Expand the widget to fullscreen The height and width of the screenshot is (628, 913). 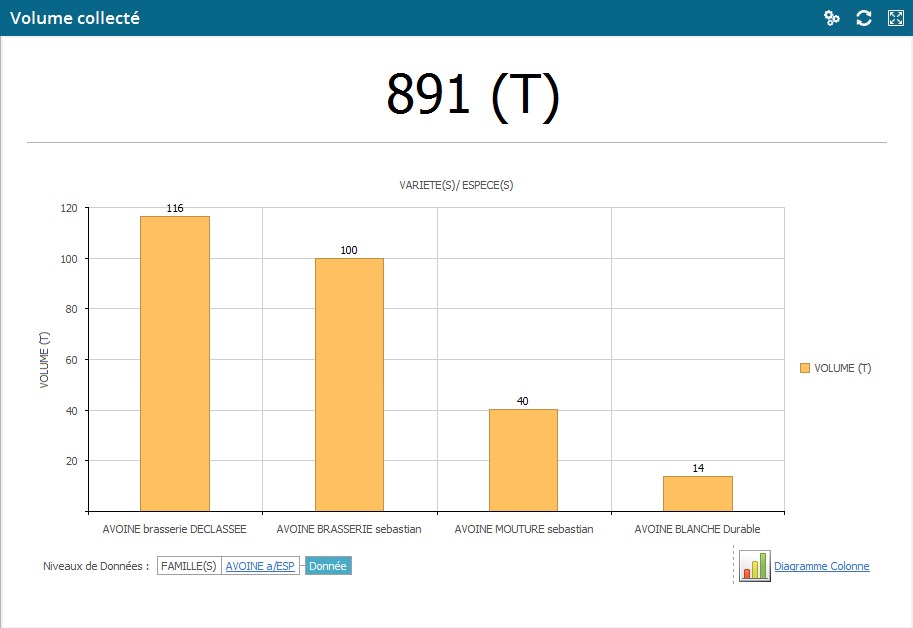(896, 18)
